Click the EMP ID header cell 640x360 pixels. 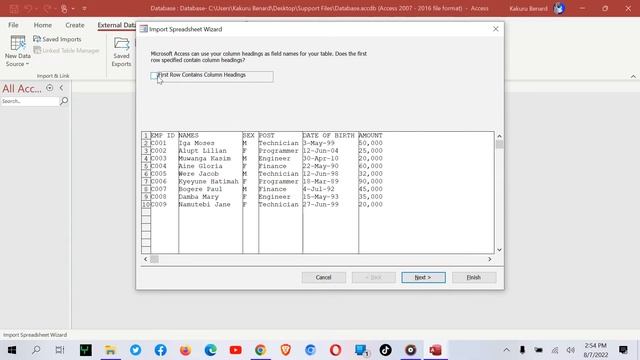click(x=164, y=136)
